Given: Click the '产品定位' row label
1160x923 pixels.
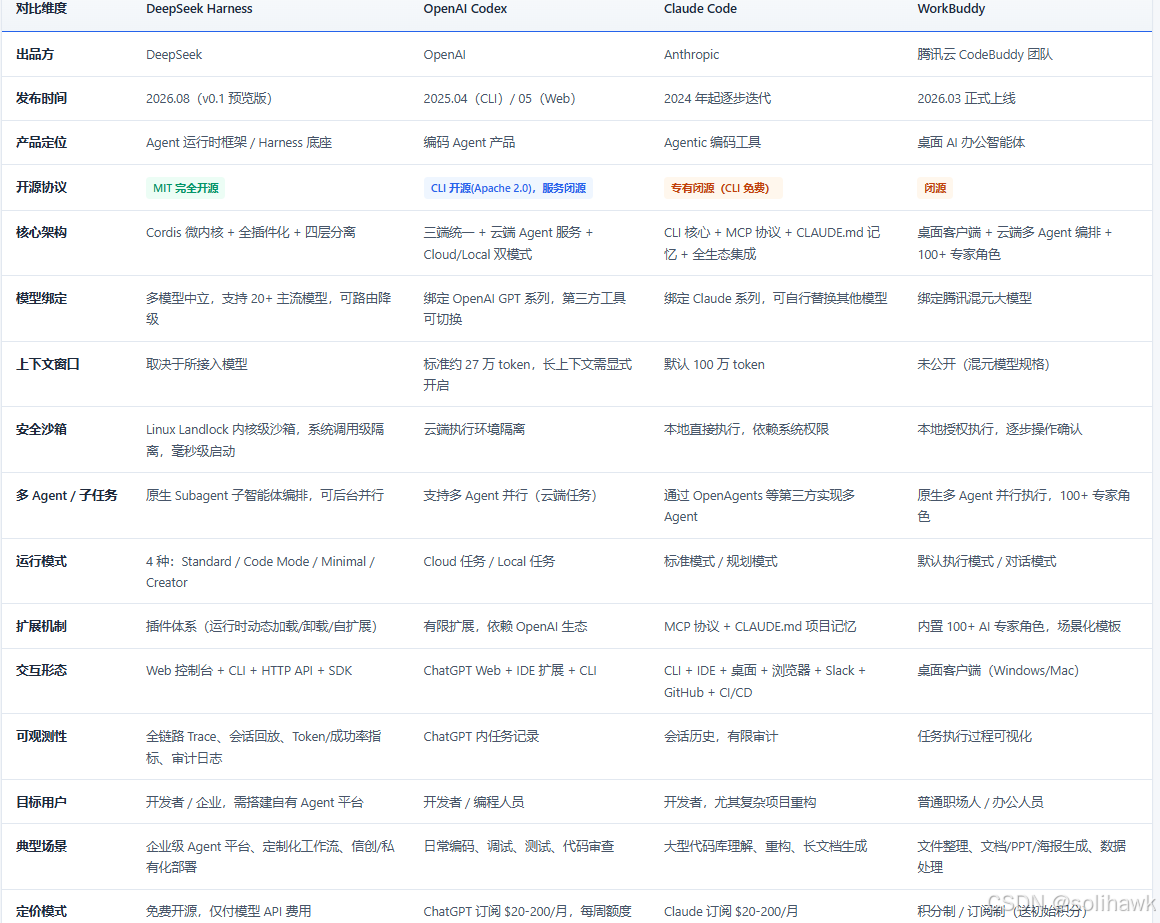Looking at the screenshot, I should 41,143.
